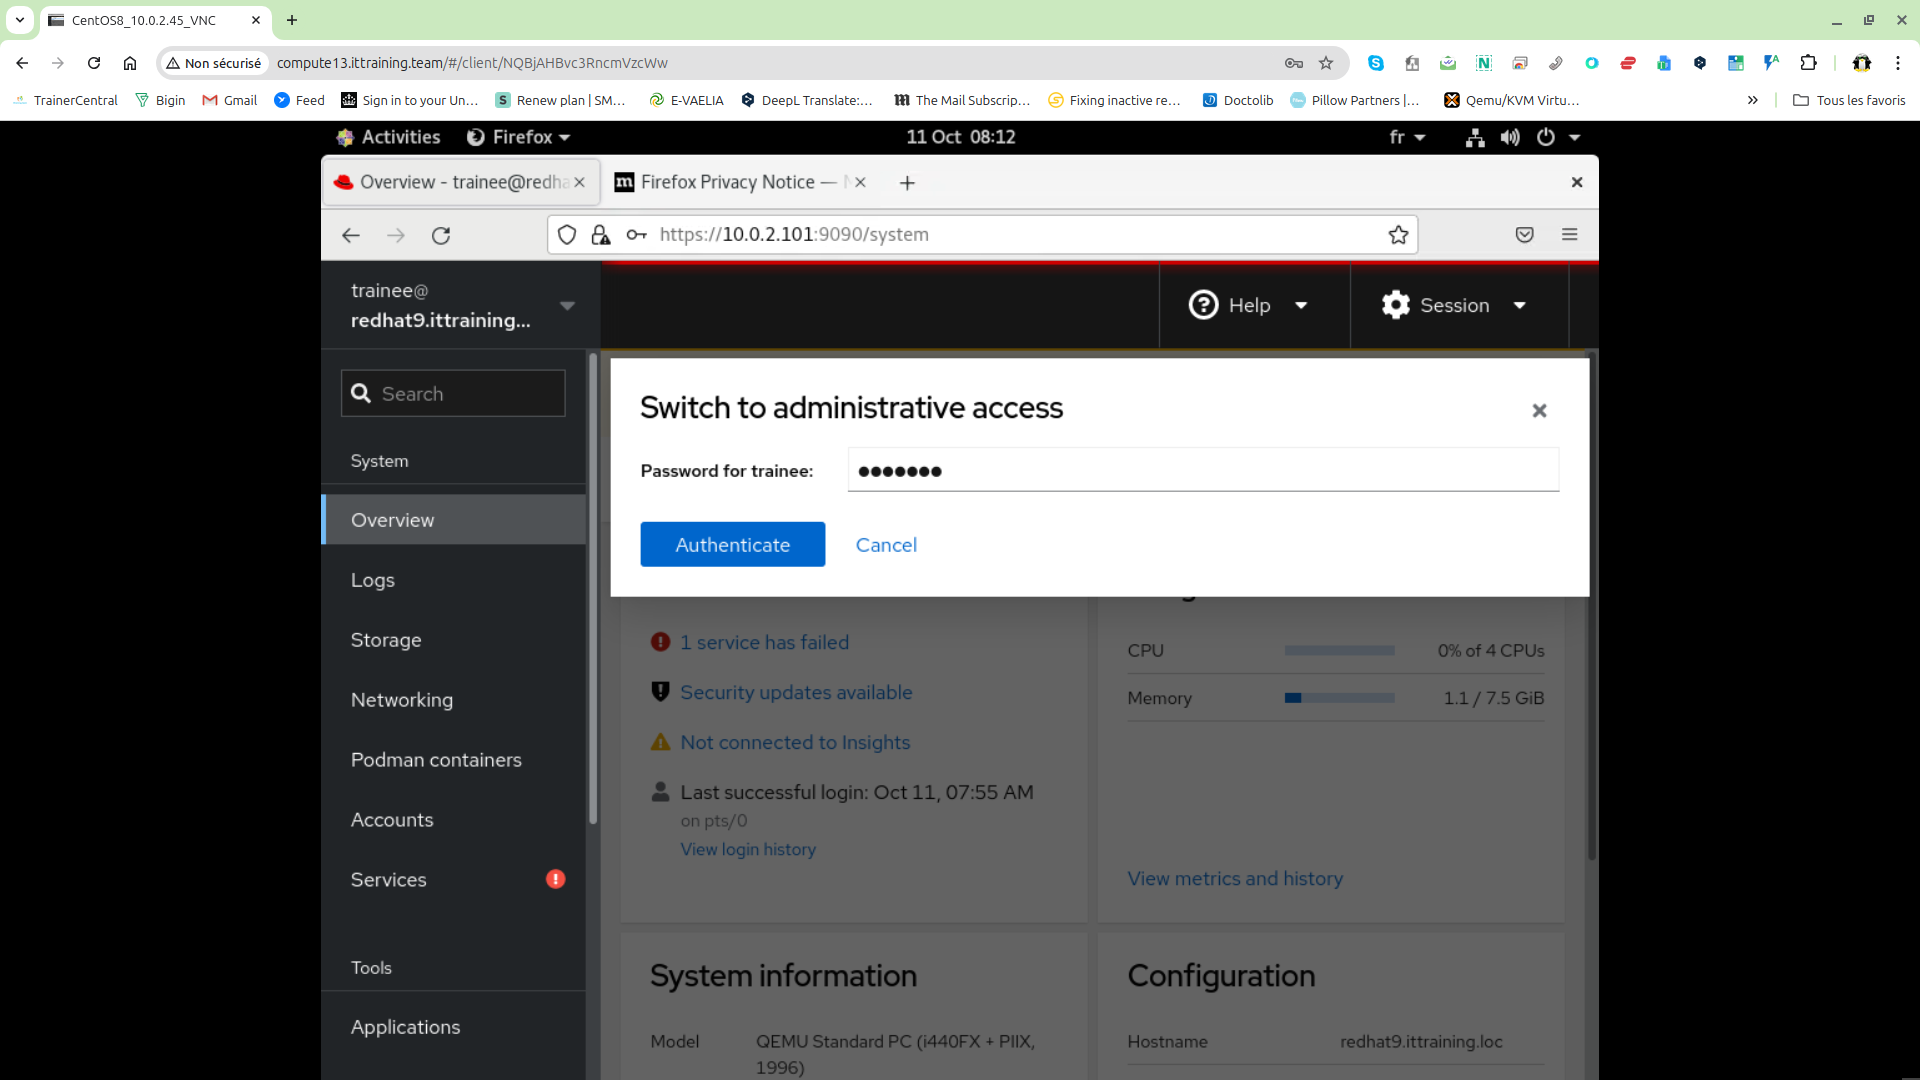The height and width of the screenshot is (1080, 1920).
Task: Open the TrainerCentral bookmark
Action: click(66, 100)
